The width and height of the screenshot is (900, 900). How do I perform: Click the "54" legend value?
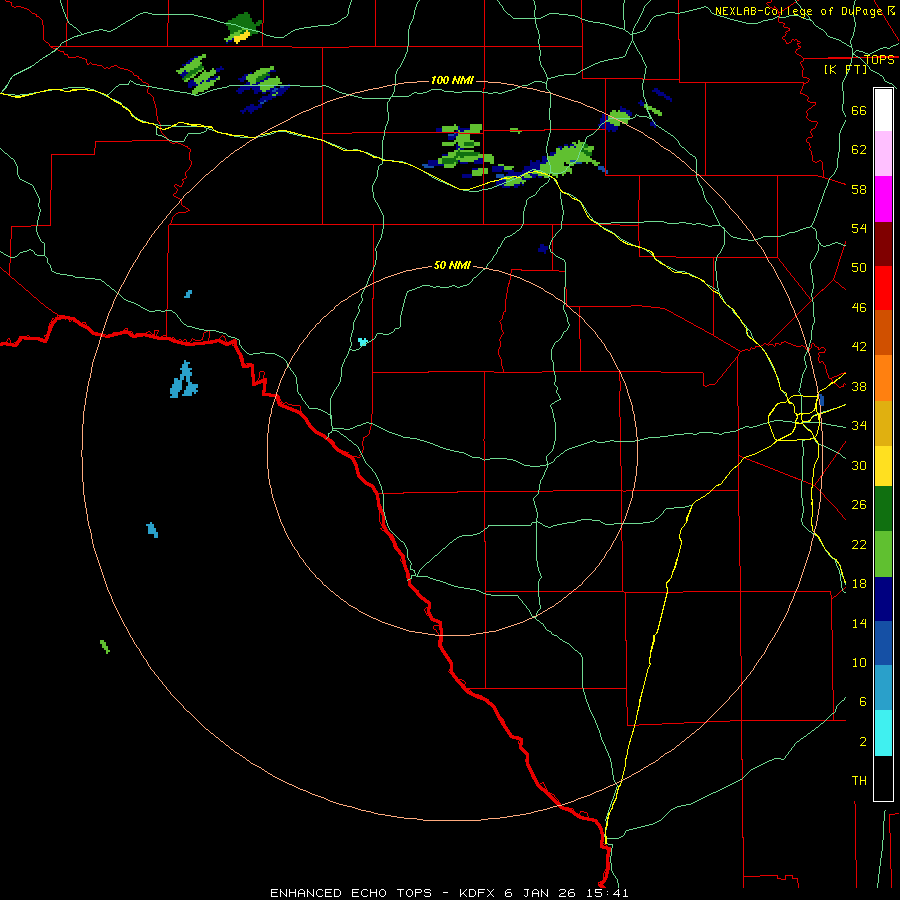pyautogui.click(x=859, y=228)
